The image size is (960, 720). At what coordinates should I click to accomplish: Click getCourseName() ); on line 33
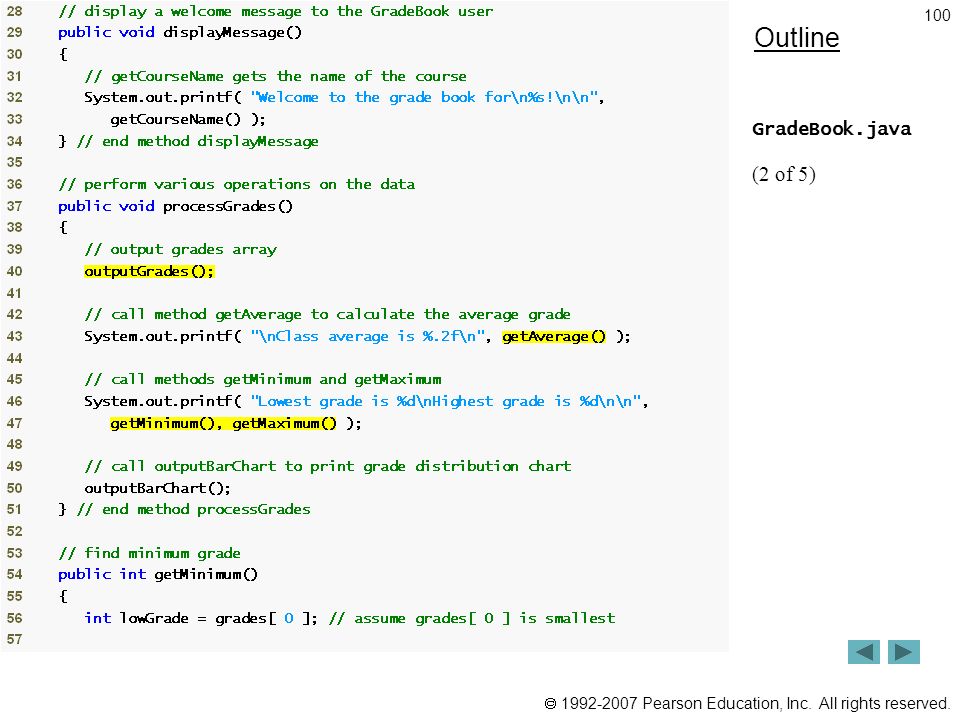coord(188,119)
